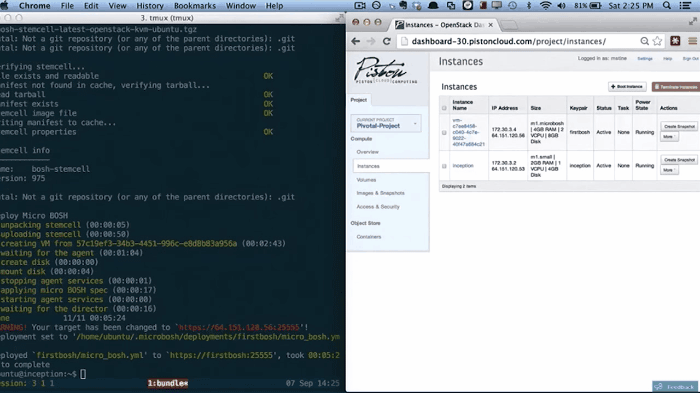Open the Current Project Pivotal-Project dropdown
The image size is (700, 393).
click(386, 123)
